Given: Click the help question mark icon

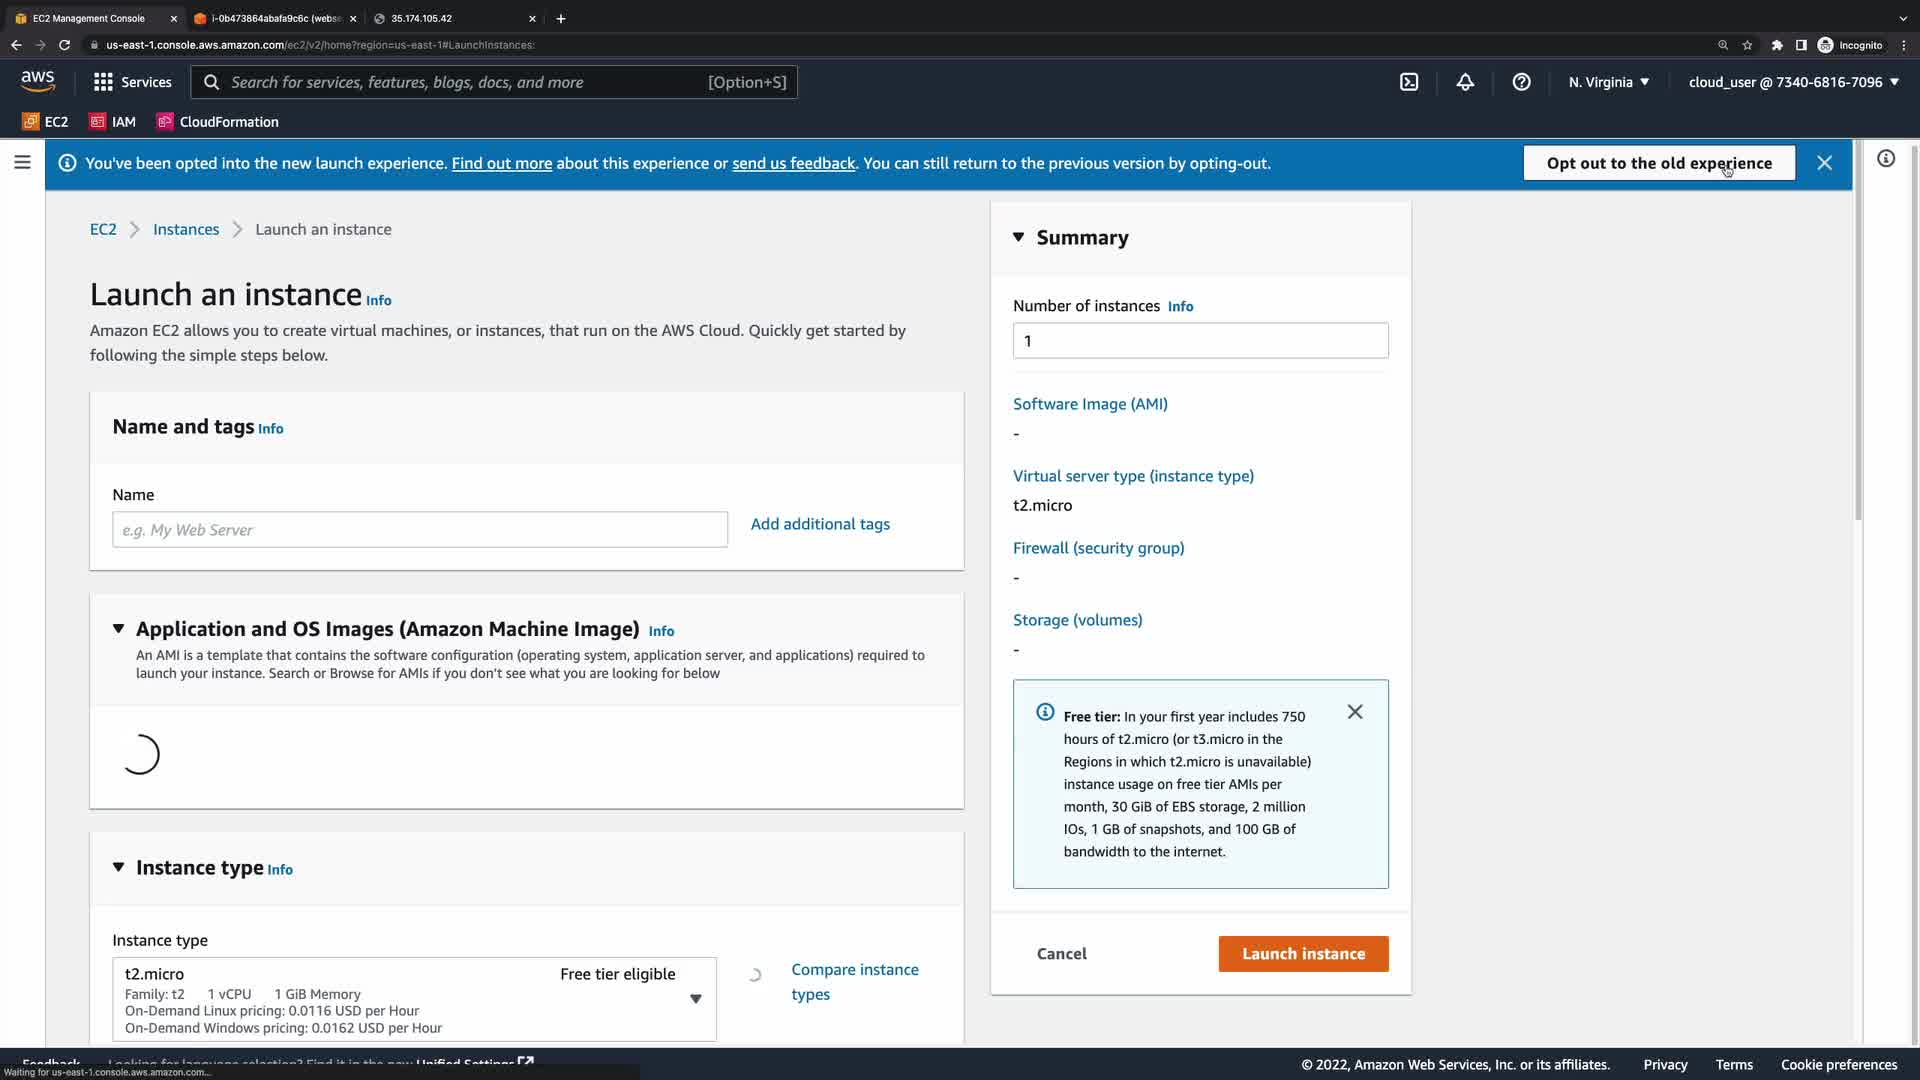Looking at the screenshot, I should click(x=1521, y=82).
